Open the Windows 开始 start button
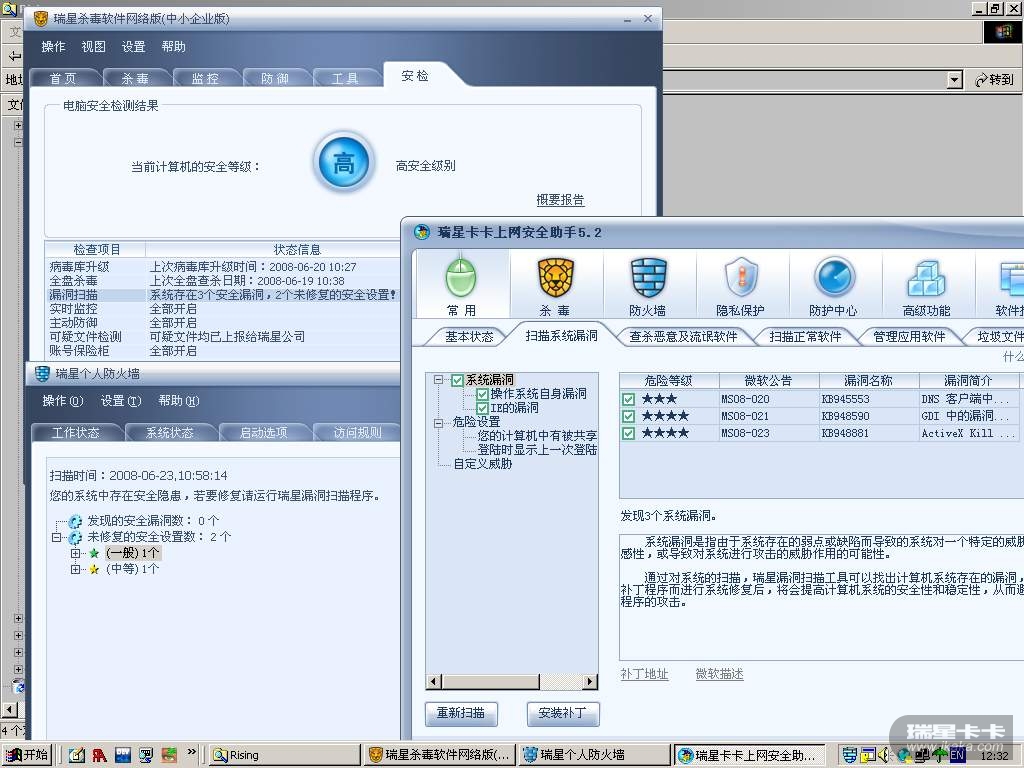 pyautogui.click(x=27, y=755)
